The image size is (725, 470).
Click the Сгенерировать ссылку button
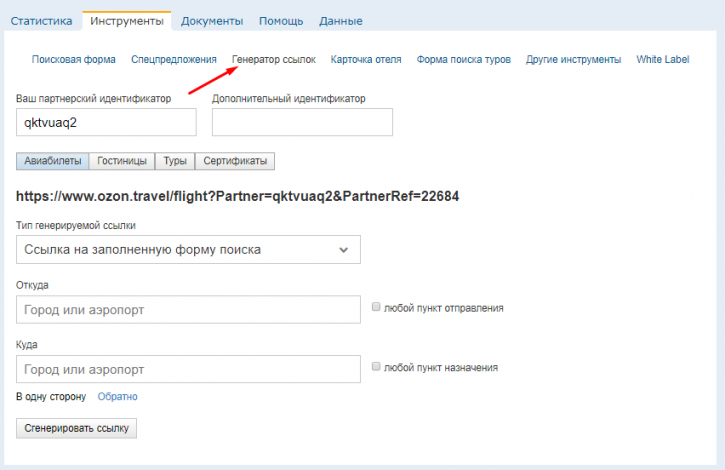tap(76, 428)
